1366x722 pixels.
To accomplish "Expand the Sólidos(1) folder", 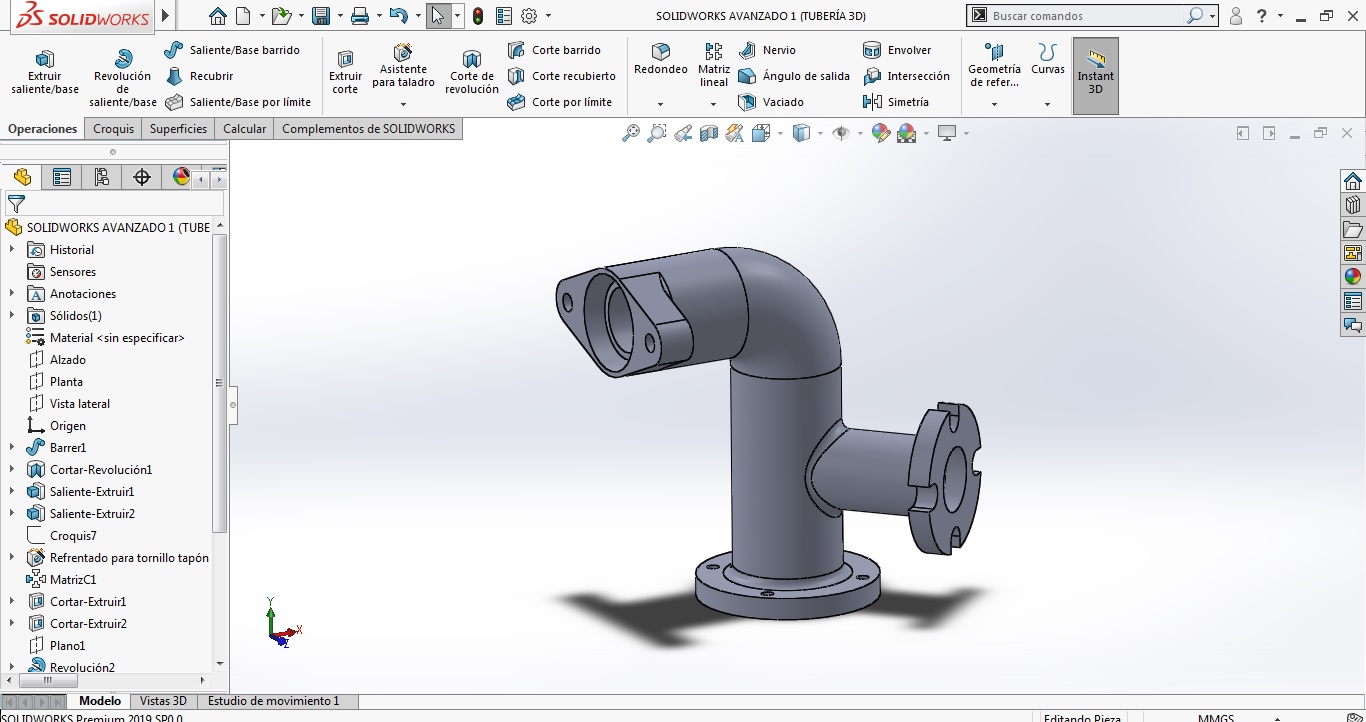I will tap(12, 316).
